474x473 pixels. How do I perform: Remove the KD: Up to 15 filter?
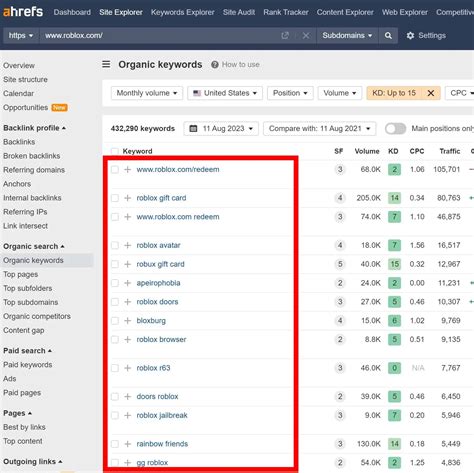[x=431, y=93]
